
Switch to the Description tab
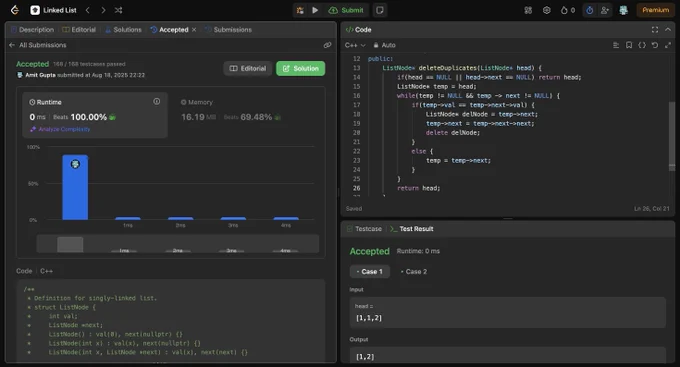tap(33, 29)
